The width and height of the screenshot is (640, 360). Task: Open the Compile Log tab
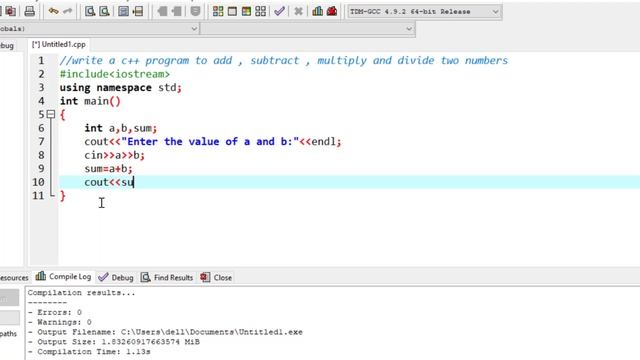point(63,277)
